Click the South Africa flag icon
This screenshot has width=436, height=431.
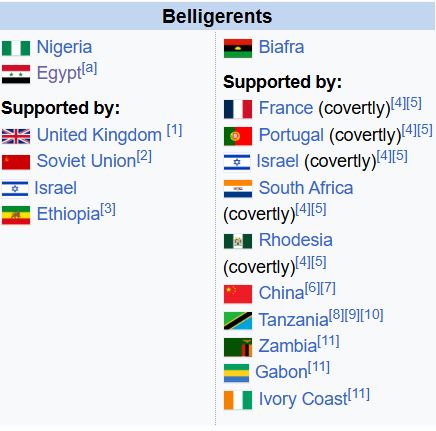(x=238, y=189)
